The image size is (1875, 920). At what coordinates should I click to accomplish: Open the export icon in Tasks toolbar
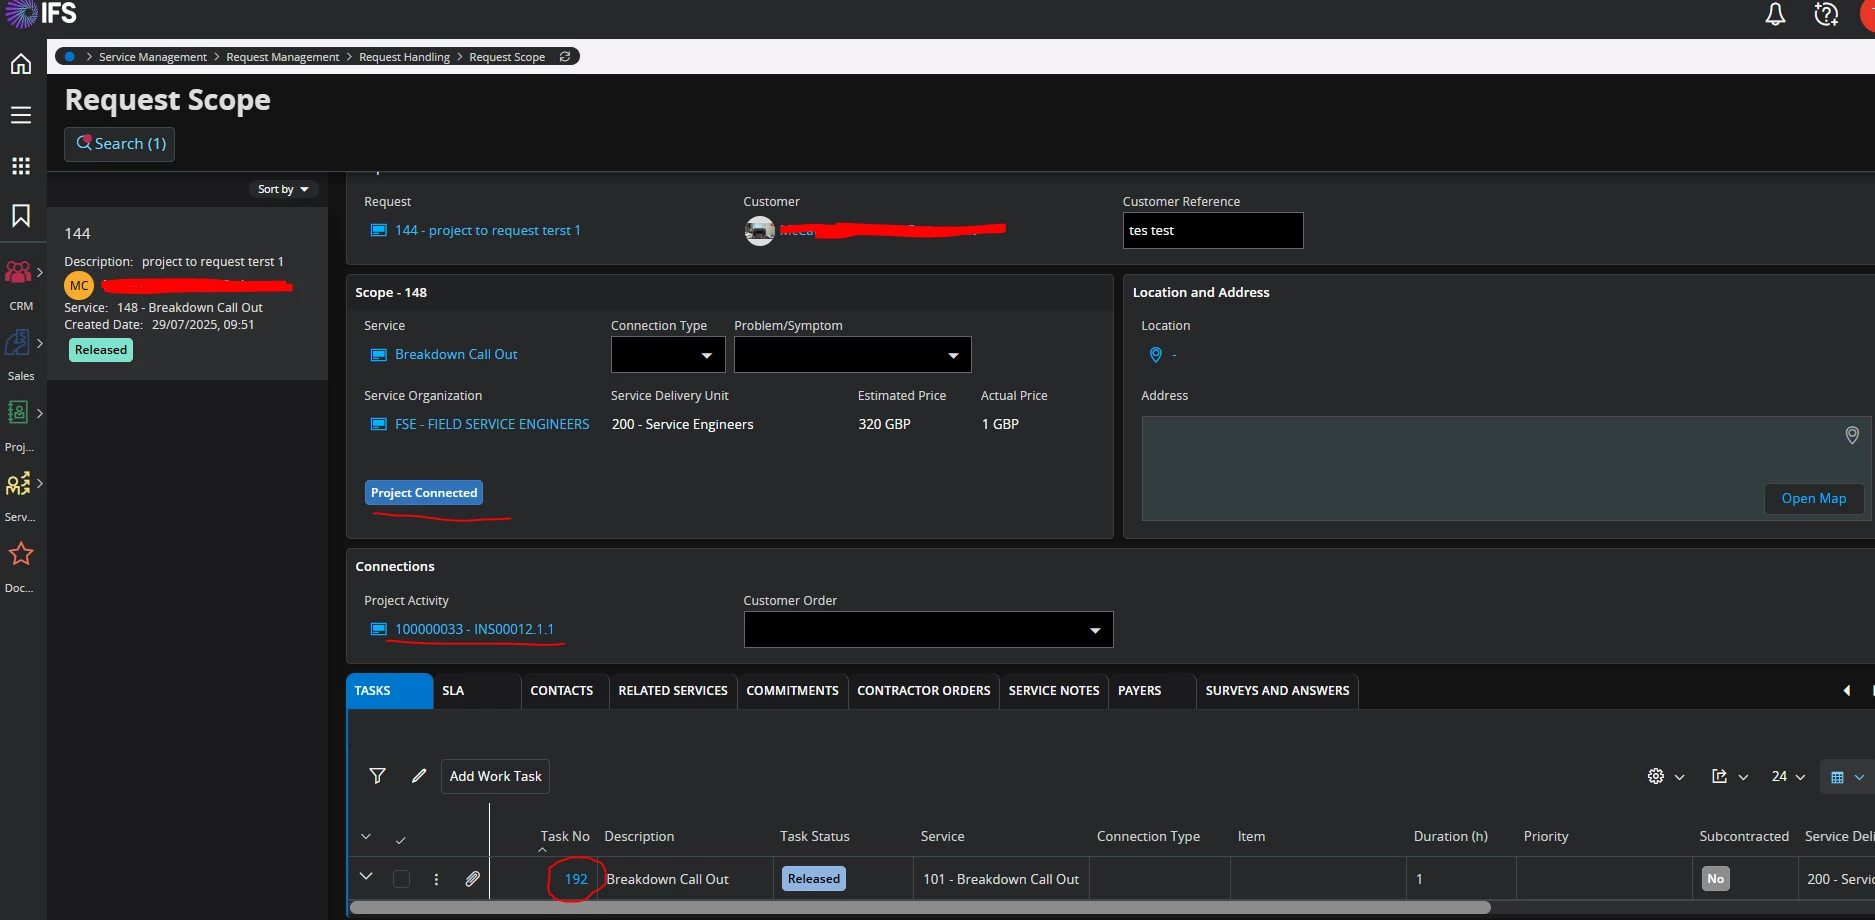[x=1720, y=776]
